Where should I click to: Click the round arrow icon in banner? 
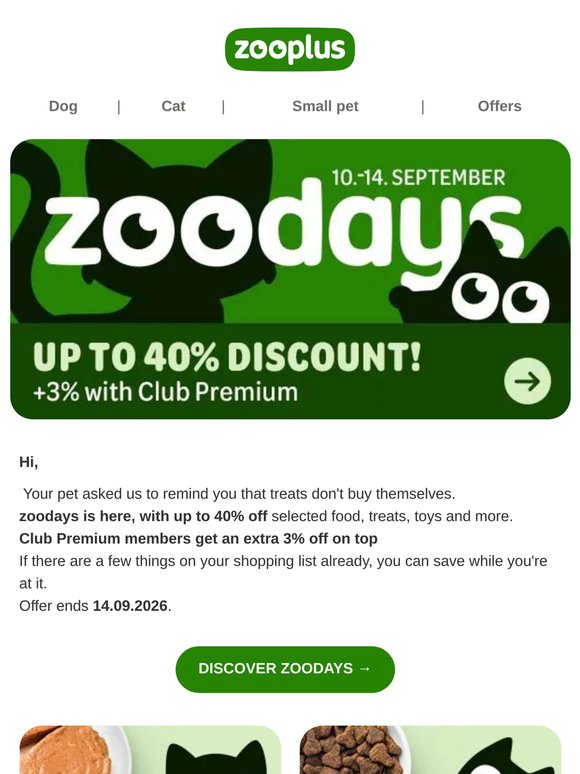click(527, 381)
